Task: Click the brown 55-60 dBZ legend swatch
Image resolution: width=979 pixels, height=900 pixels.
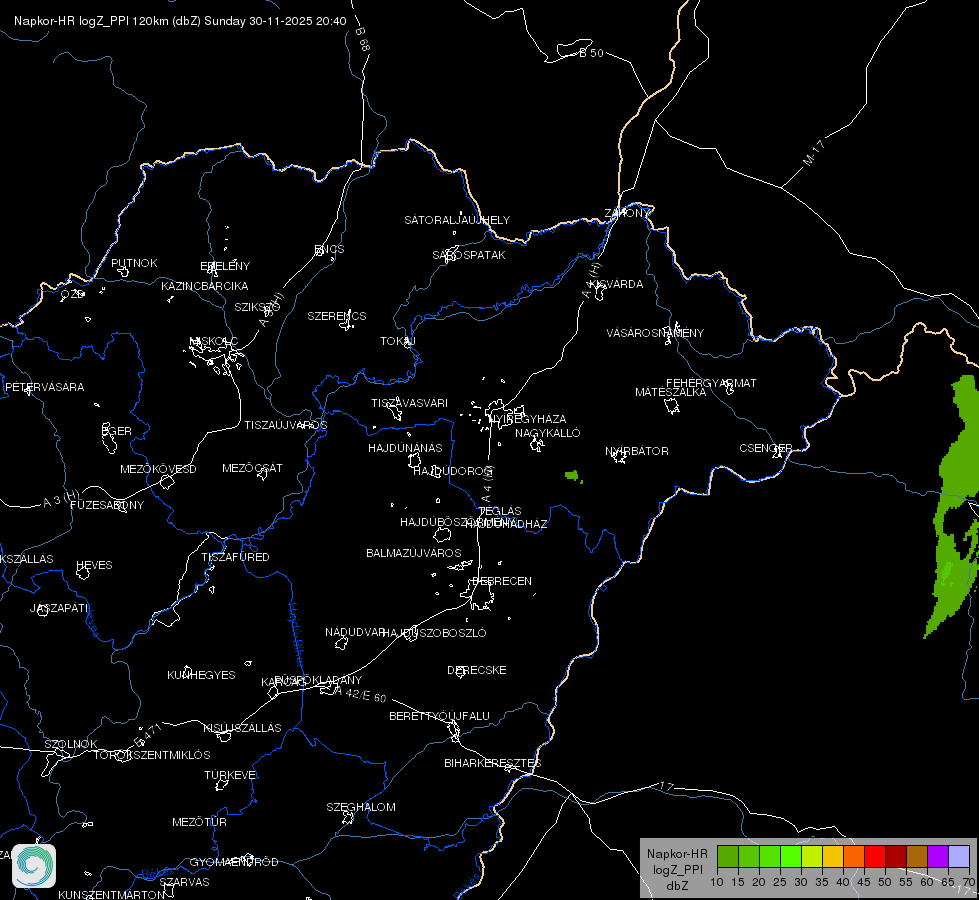Action: pos(917,856)
